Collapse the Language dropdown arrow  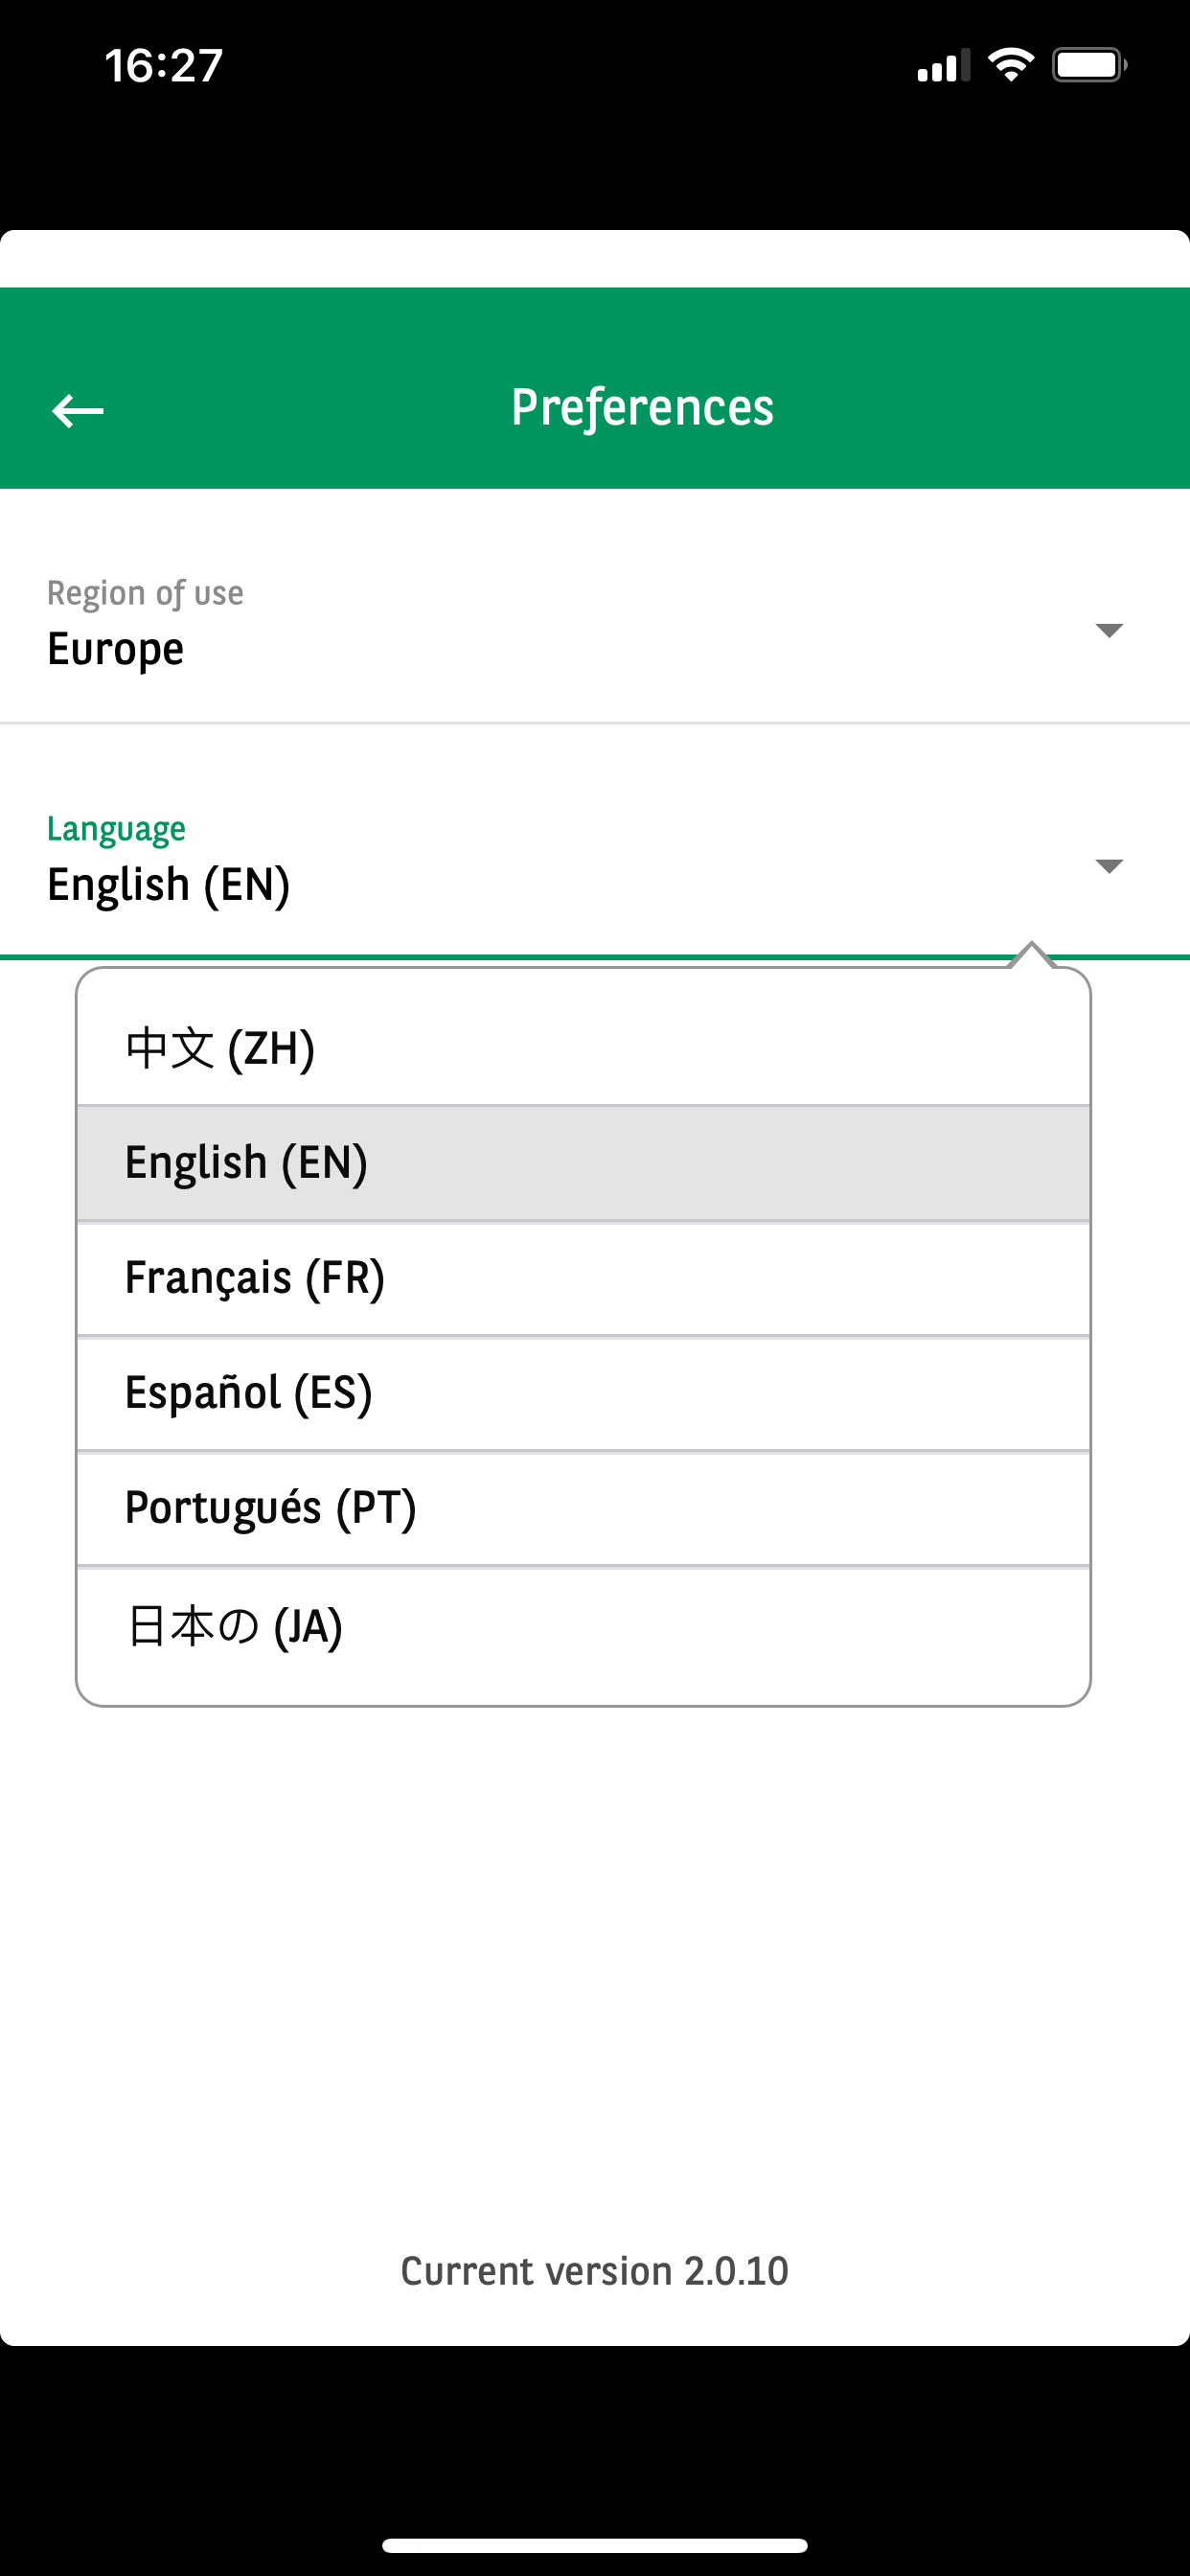pos(1109,866)
